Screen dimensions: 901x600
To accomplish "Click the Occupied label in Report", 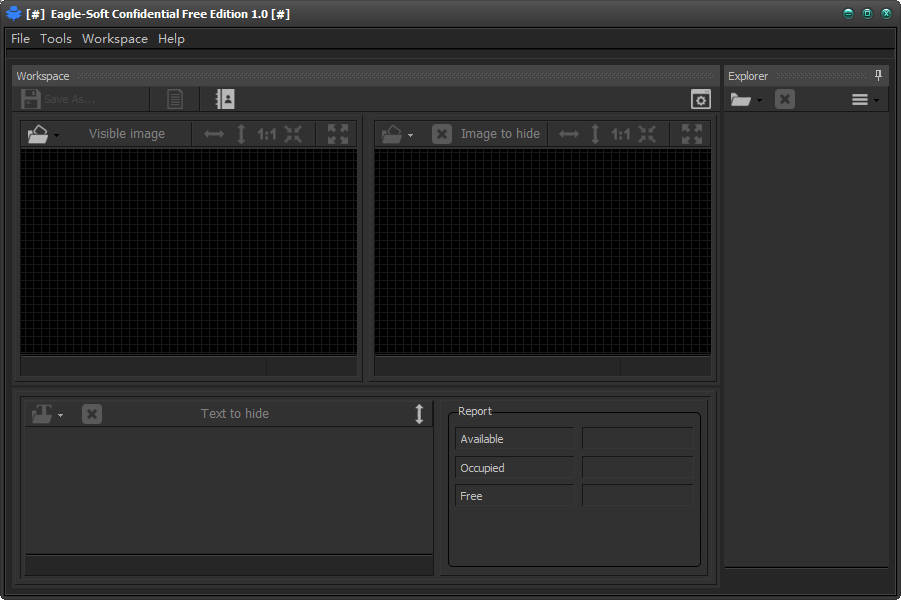I will click(482, 468).
